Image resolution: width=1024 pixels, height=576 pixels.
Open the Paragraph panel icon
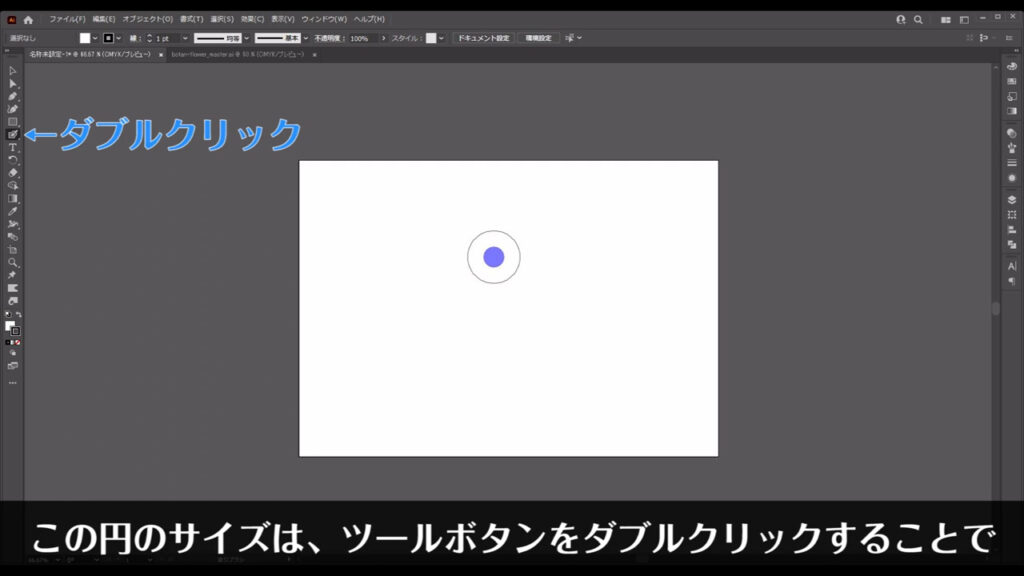pyautogui.click(x=1012, y=281)
